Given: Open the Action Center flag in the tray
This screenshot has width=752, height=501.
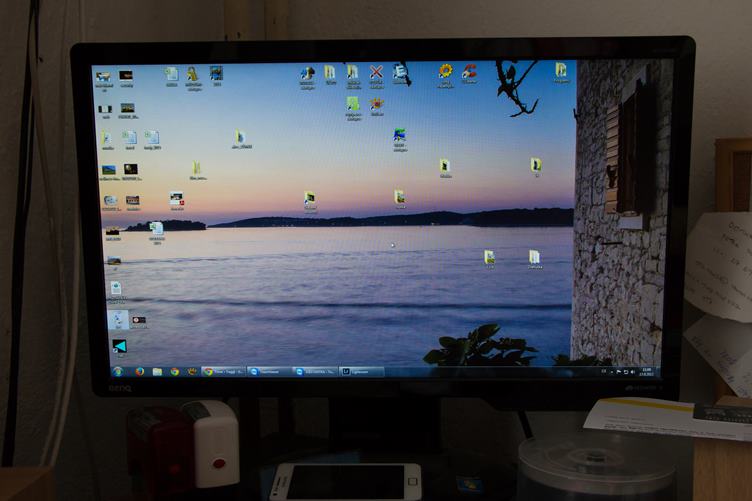Looking at the screenshot, I should [x=619, y=372].
